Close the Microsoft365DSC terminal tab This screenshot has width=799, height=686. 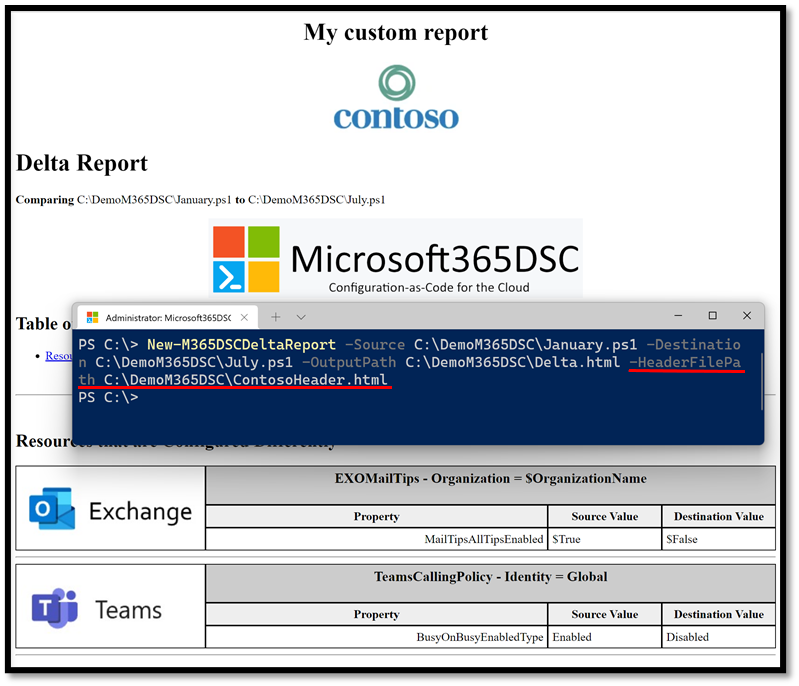point(245,317)
